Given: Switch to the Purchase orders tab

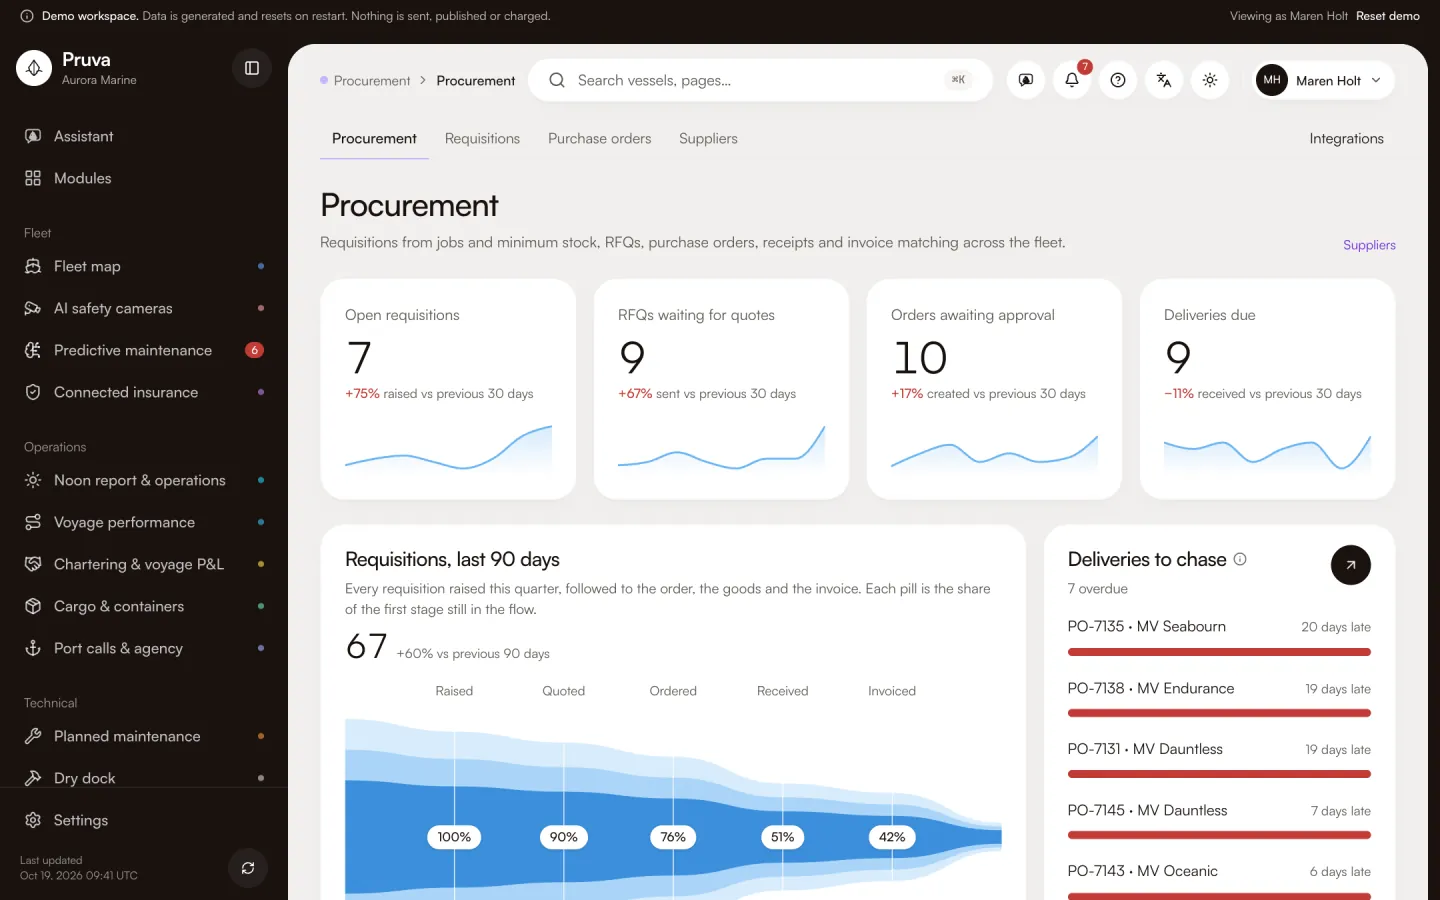Looking at the screenshot, I should [599, 139].
